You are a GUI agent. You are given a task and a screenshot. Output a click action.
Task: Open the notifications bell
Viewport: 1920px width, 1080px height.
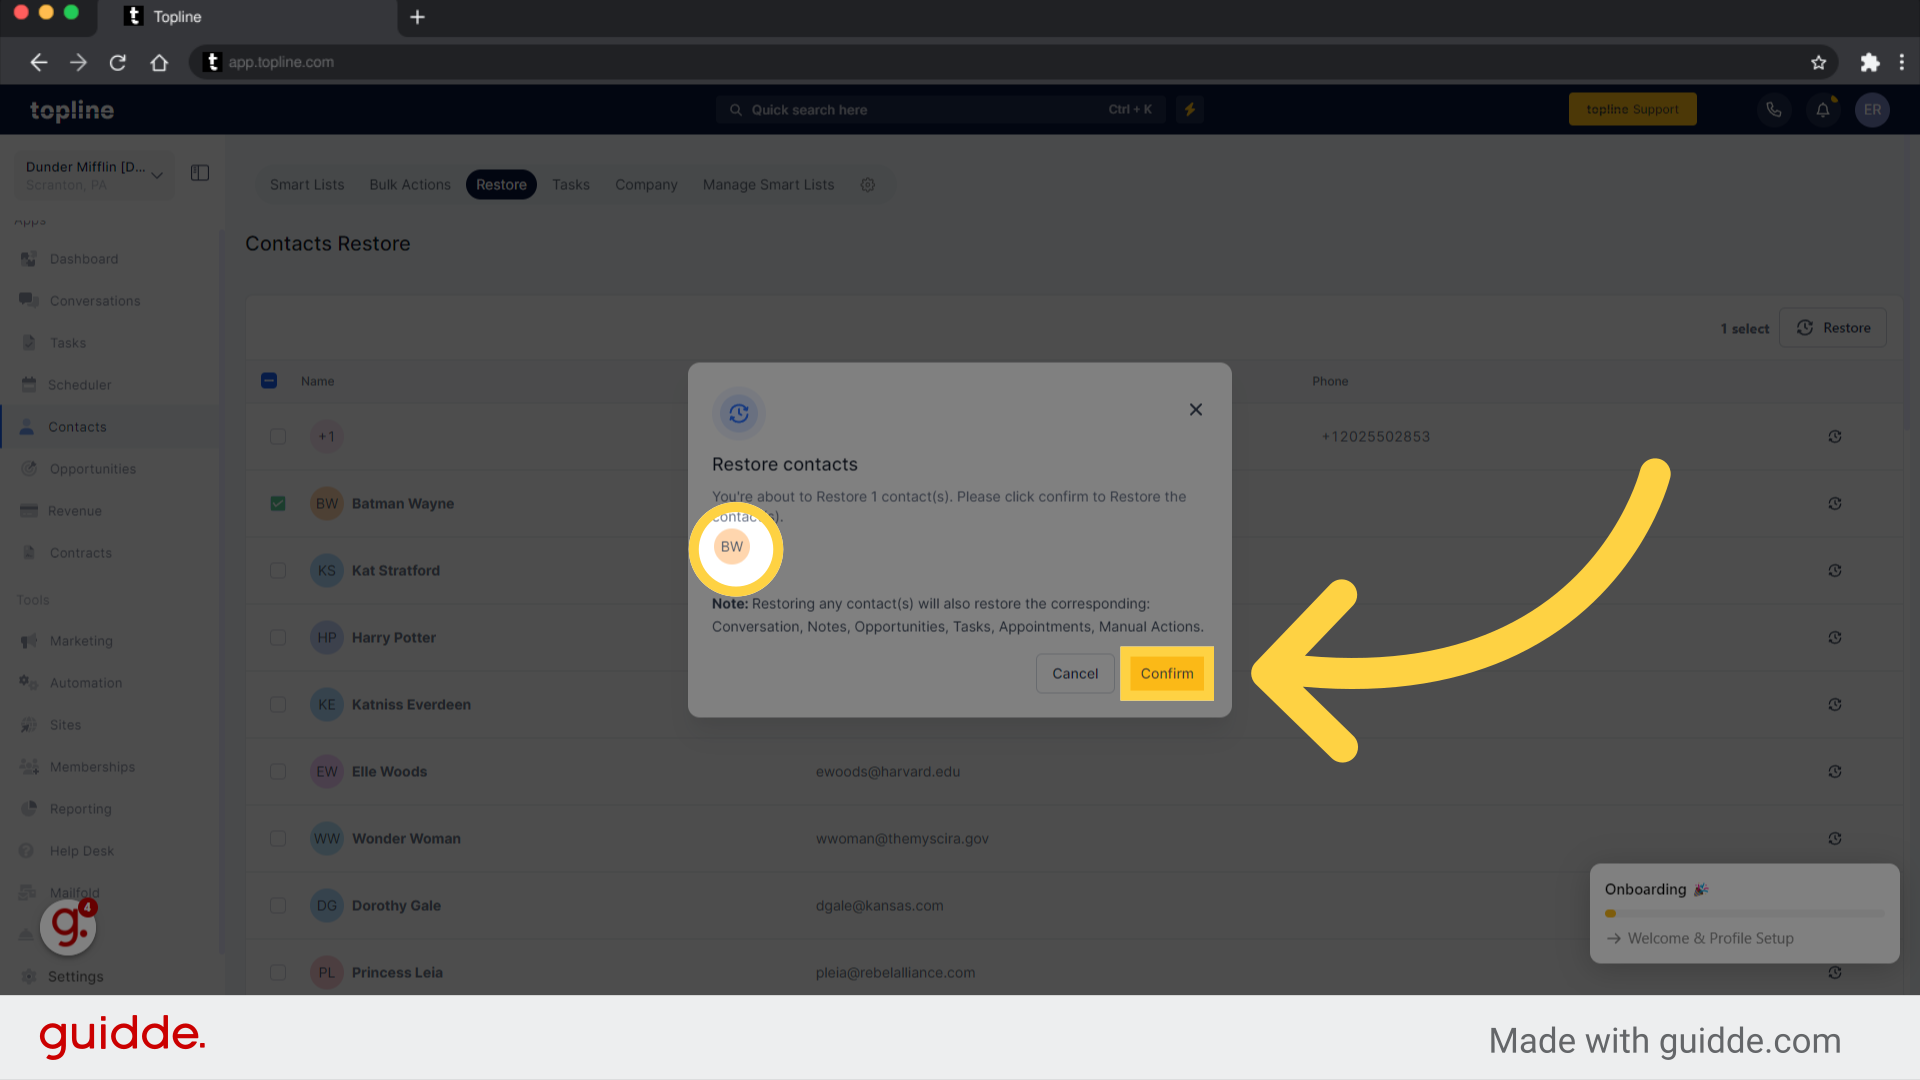[1823, 110]
